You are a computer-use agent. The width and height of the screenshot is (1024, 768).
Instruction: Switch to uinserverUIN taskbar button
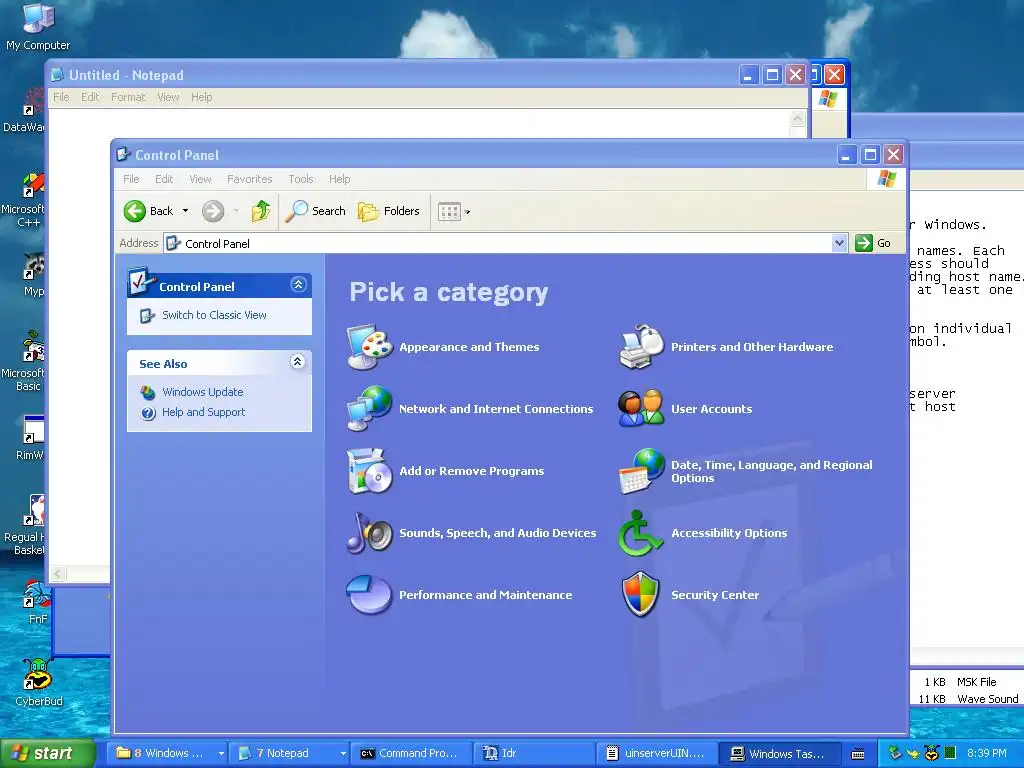click(x=658, y=754)
